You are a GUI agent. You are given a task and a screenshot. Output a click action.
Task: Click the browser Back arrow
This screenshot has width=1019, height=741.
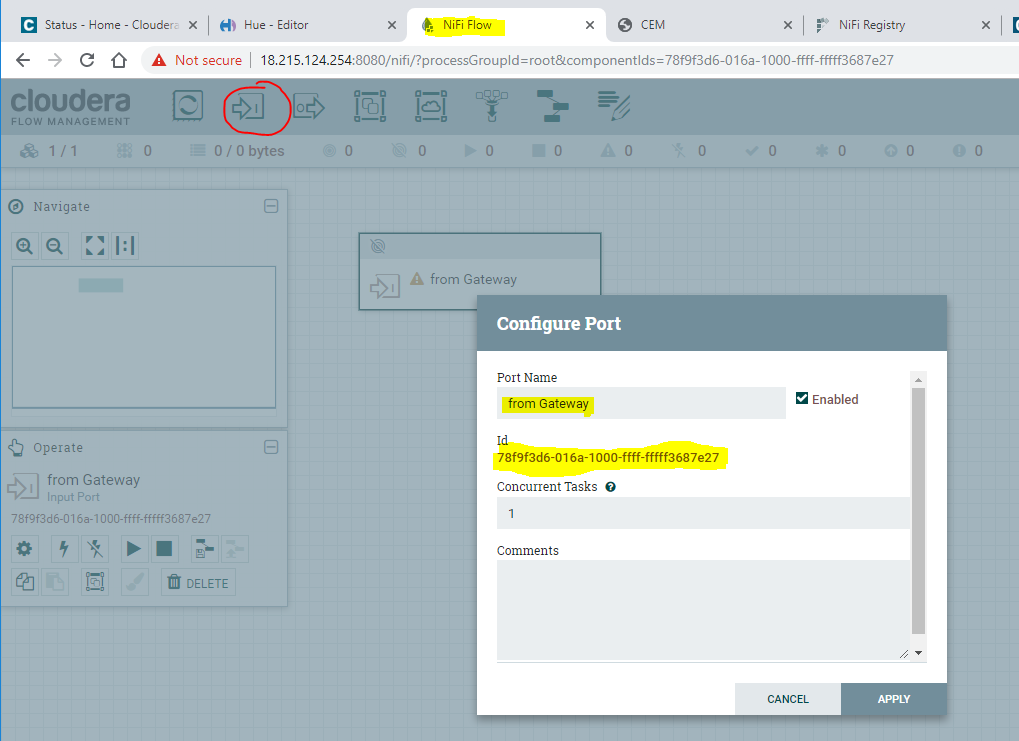(23, 60)
